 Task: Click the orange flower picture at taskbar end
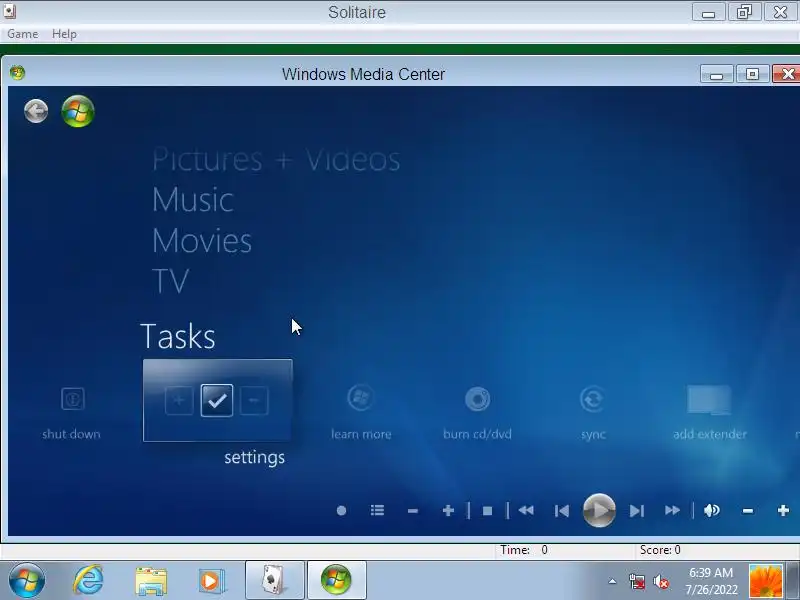[765, 581]
